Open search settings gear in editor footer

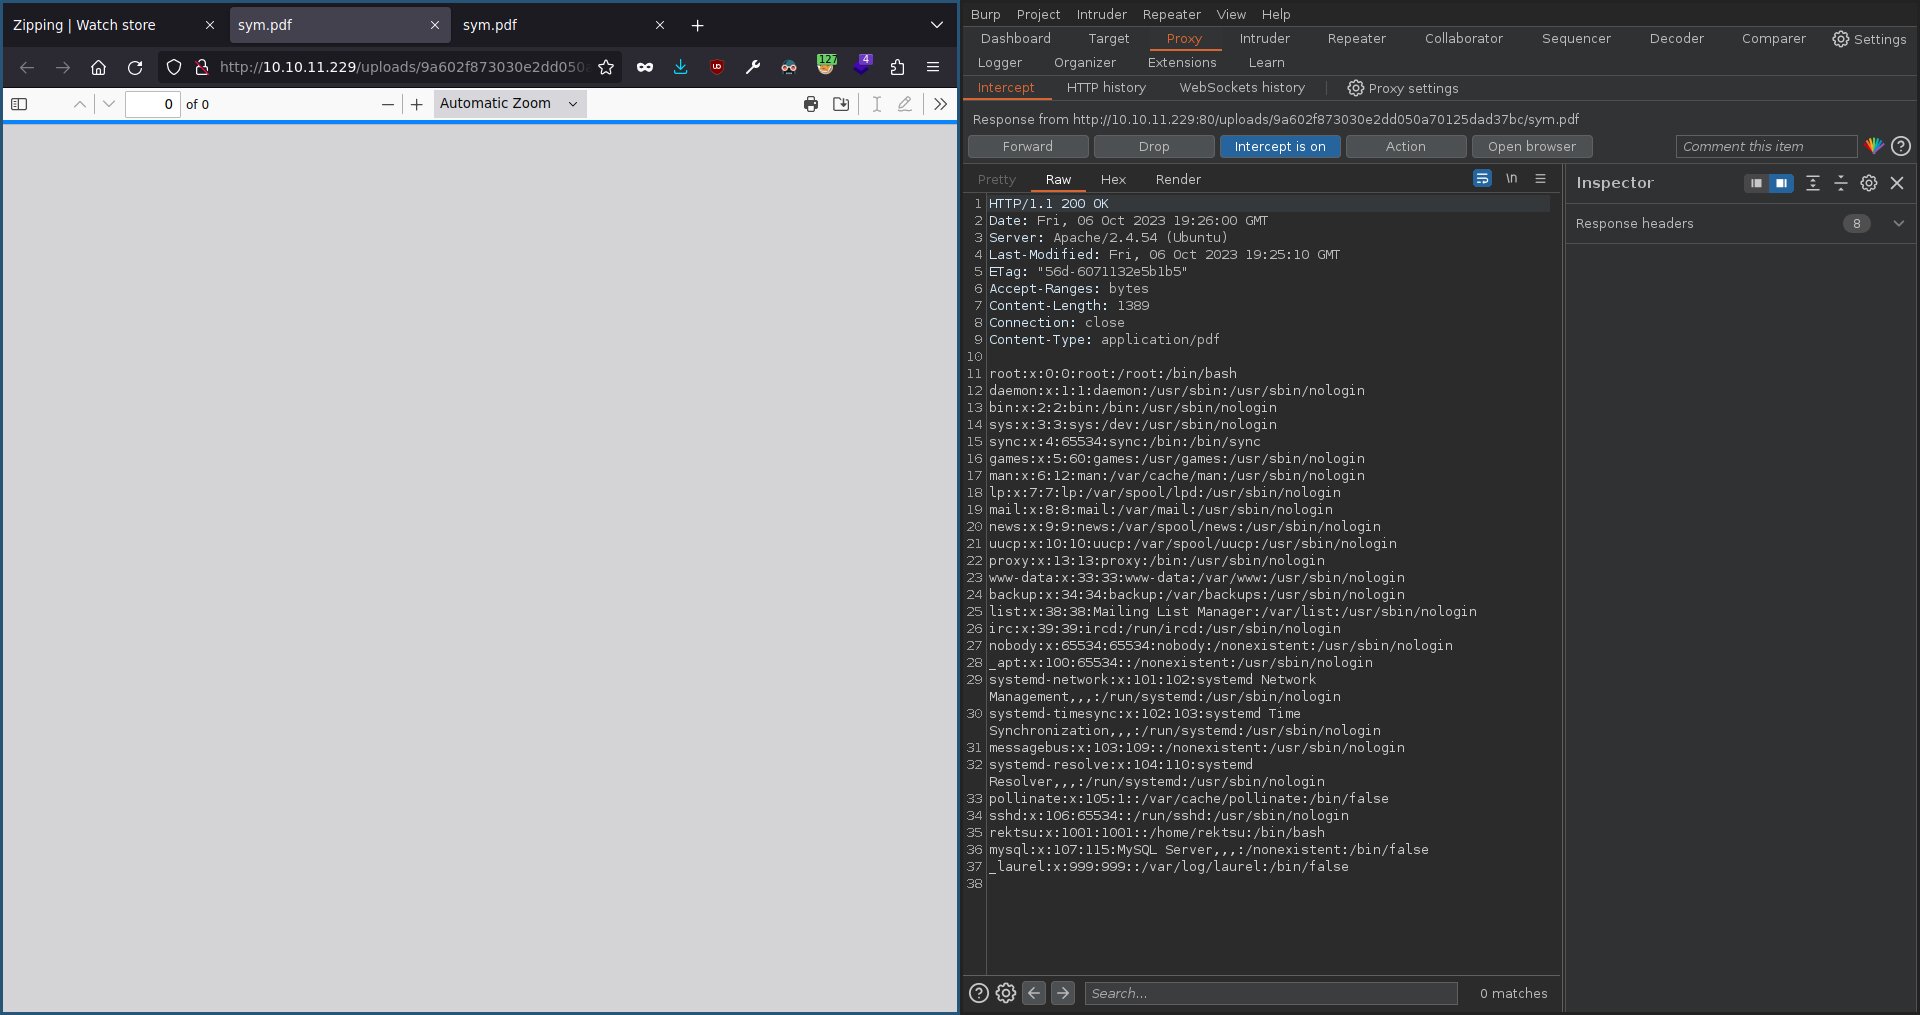[1006, 993]
